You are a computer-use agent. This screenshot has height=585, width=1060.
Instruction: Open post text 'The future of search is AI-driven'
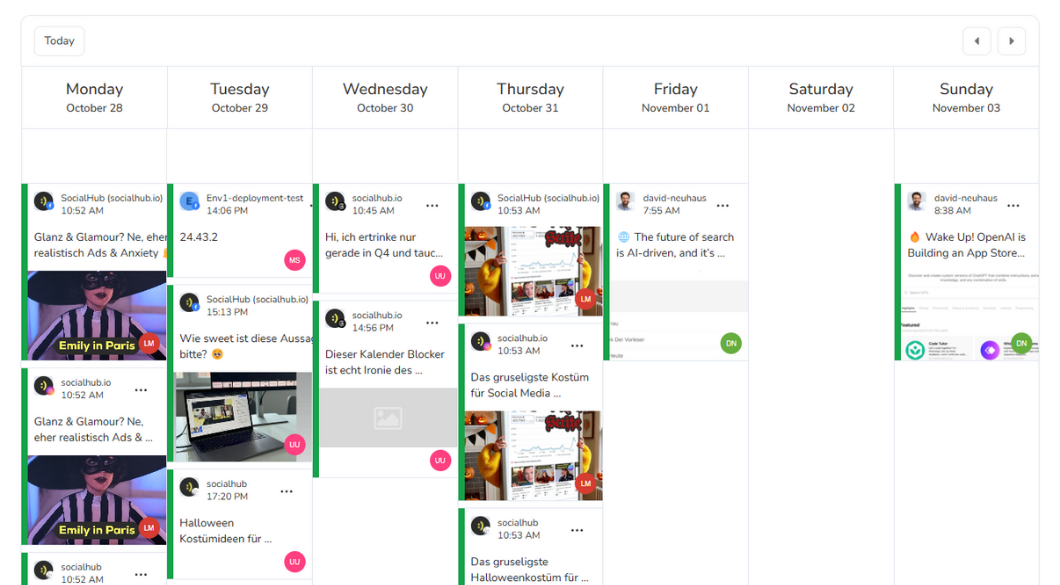pyautogui.click(x=676, y=245)
